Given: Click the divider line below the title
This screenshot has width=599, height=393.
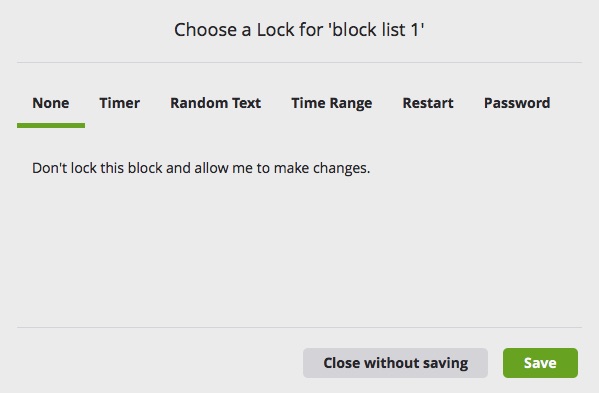Looking at the screenshot, I should [x=299, y=62].
